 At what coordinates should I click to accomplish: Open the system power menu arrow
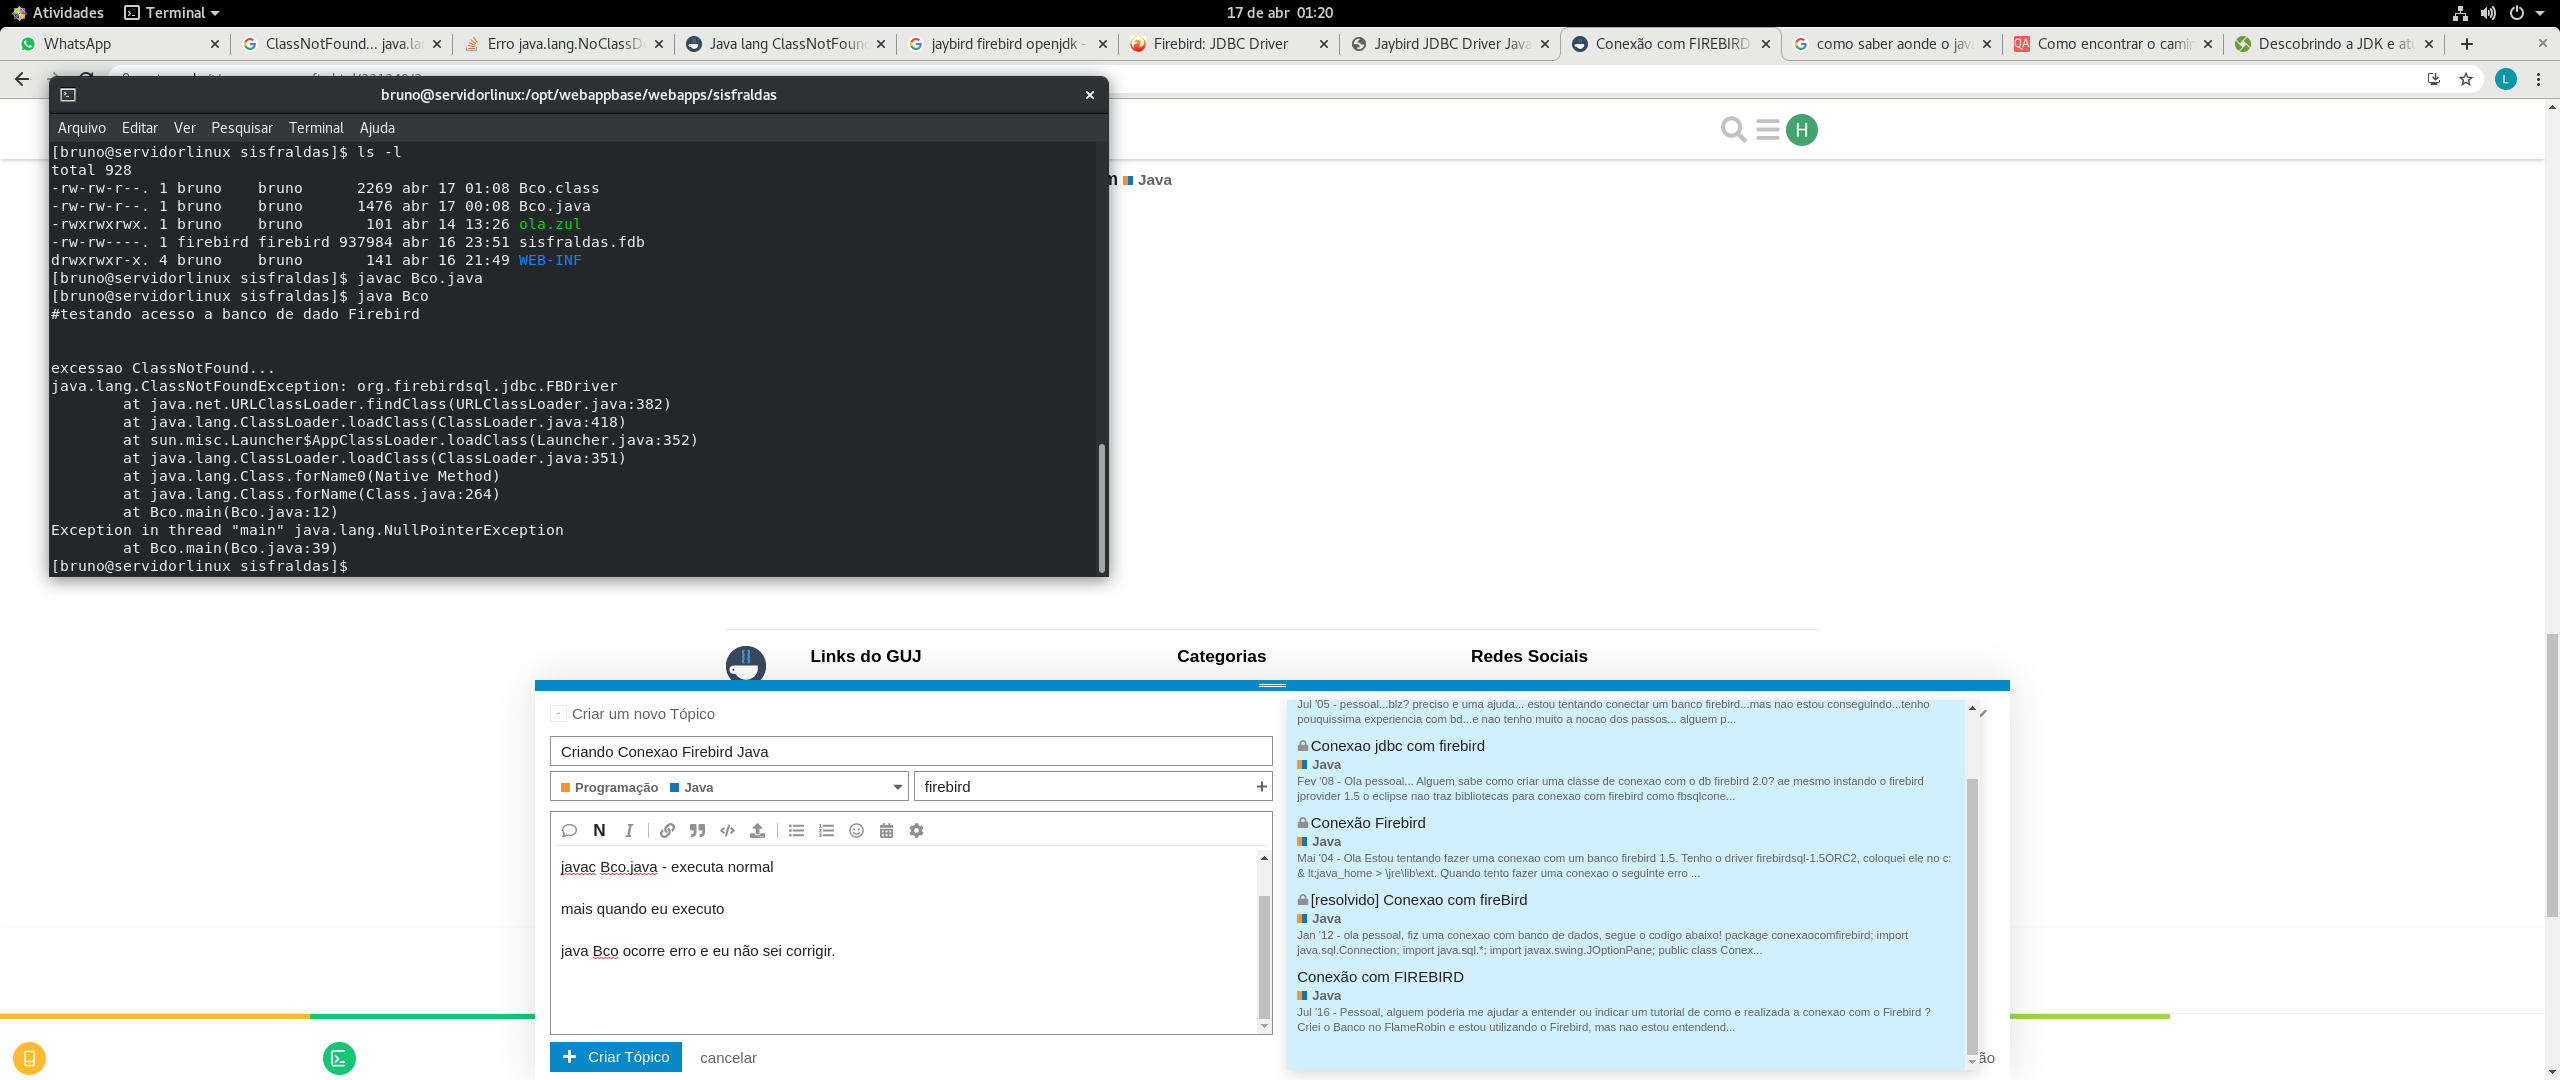(2540, 13)
